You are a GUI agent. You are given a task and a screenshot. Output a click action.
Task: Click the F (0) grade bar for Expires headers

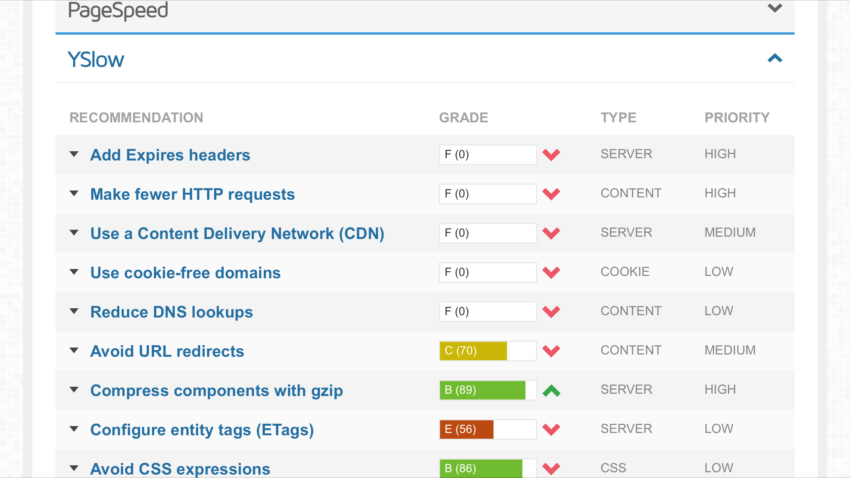pyautogui.click(x=487, y=154)
